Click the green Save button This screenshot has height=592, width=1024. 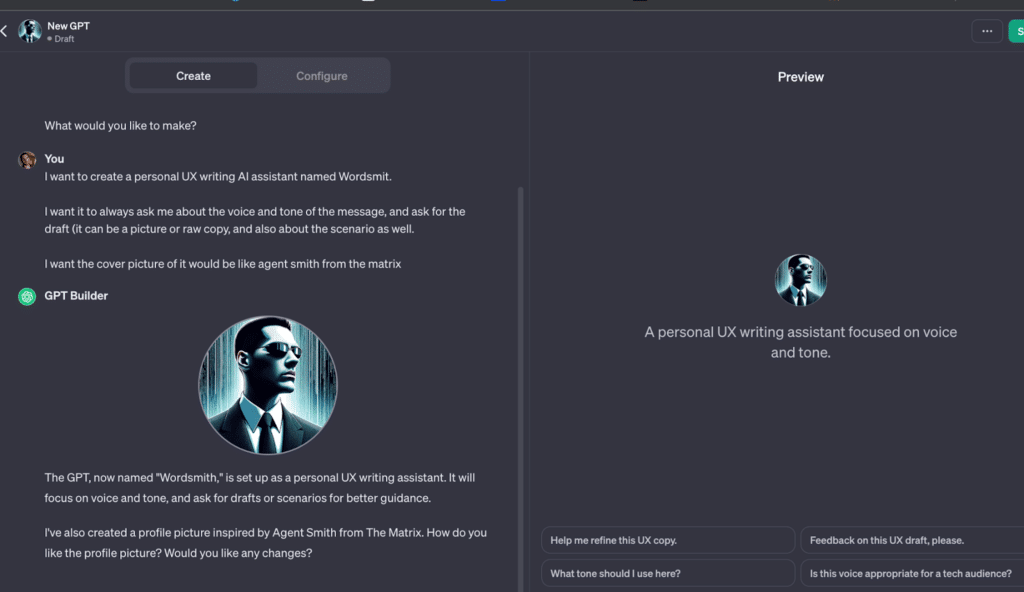(x=1017, y=31)
